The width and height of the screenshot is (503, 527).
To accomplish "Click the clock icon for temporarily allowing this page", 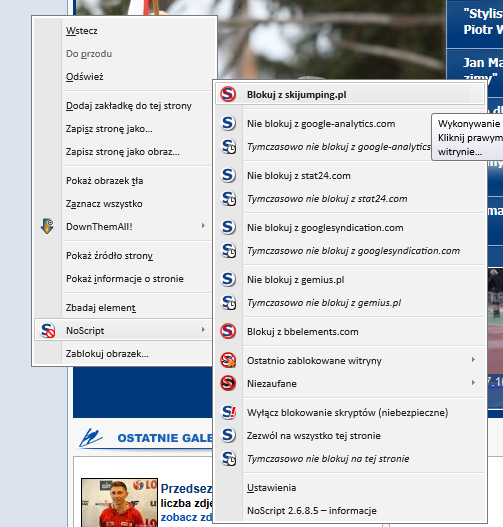I will pos(228,458).
